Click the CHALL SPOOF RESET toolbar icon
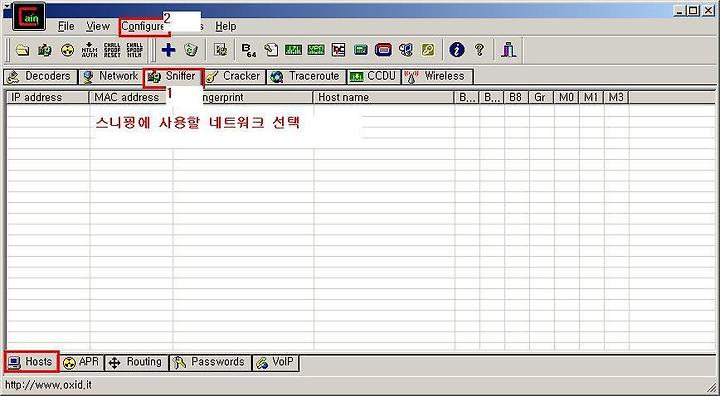 tap(112, 50)
